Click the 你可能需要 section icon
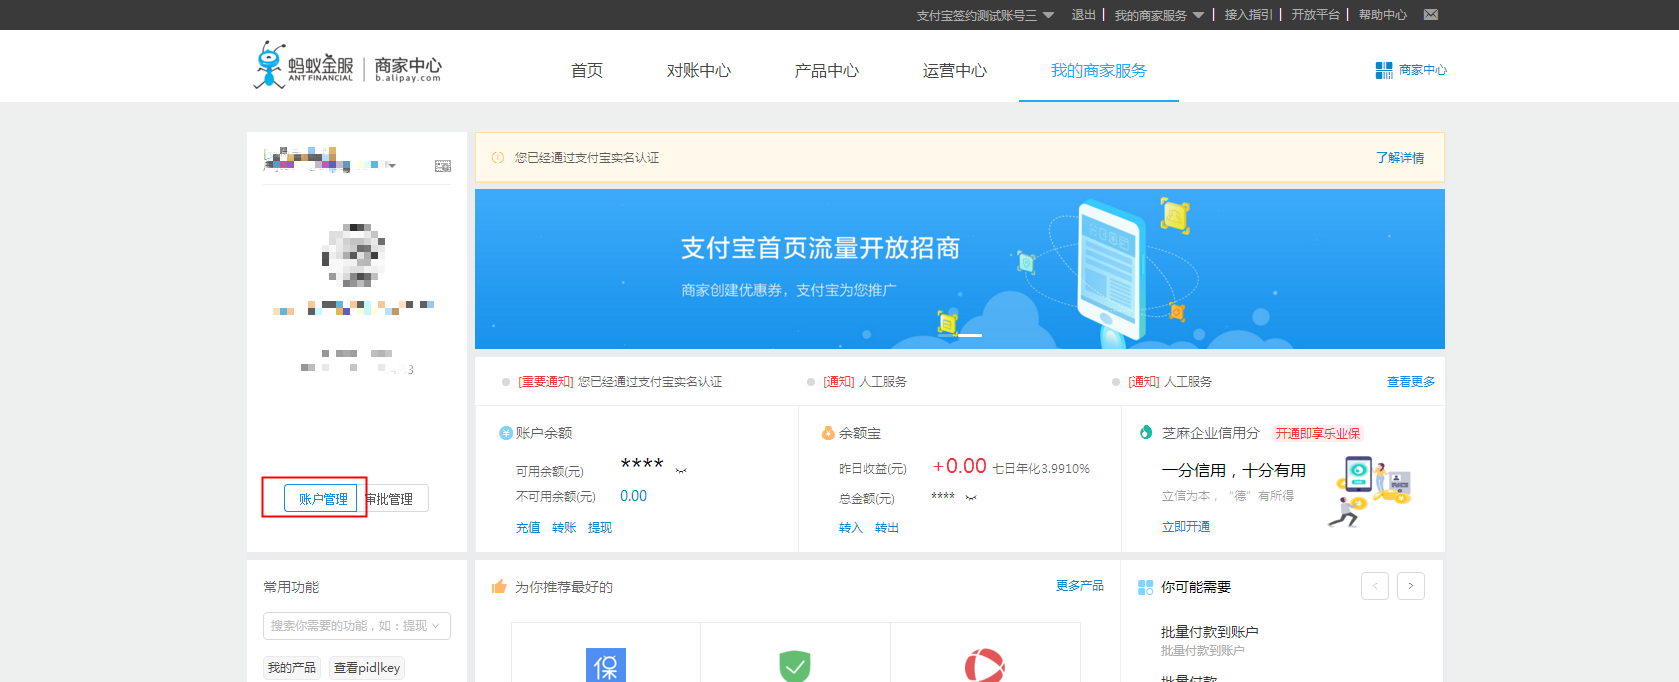 click(1146, 587)
